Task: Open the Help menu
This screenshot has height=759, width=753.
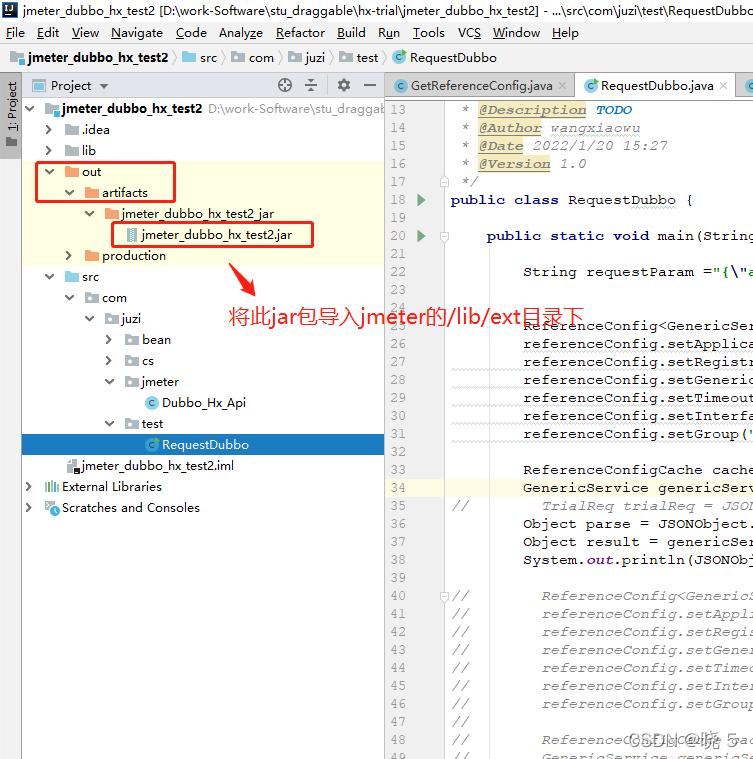Action: pos(565,33)
